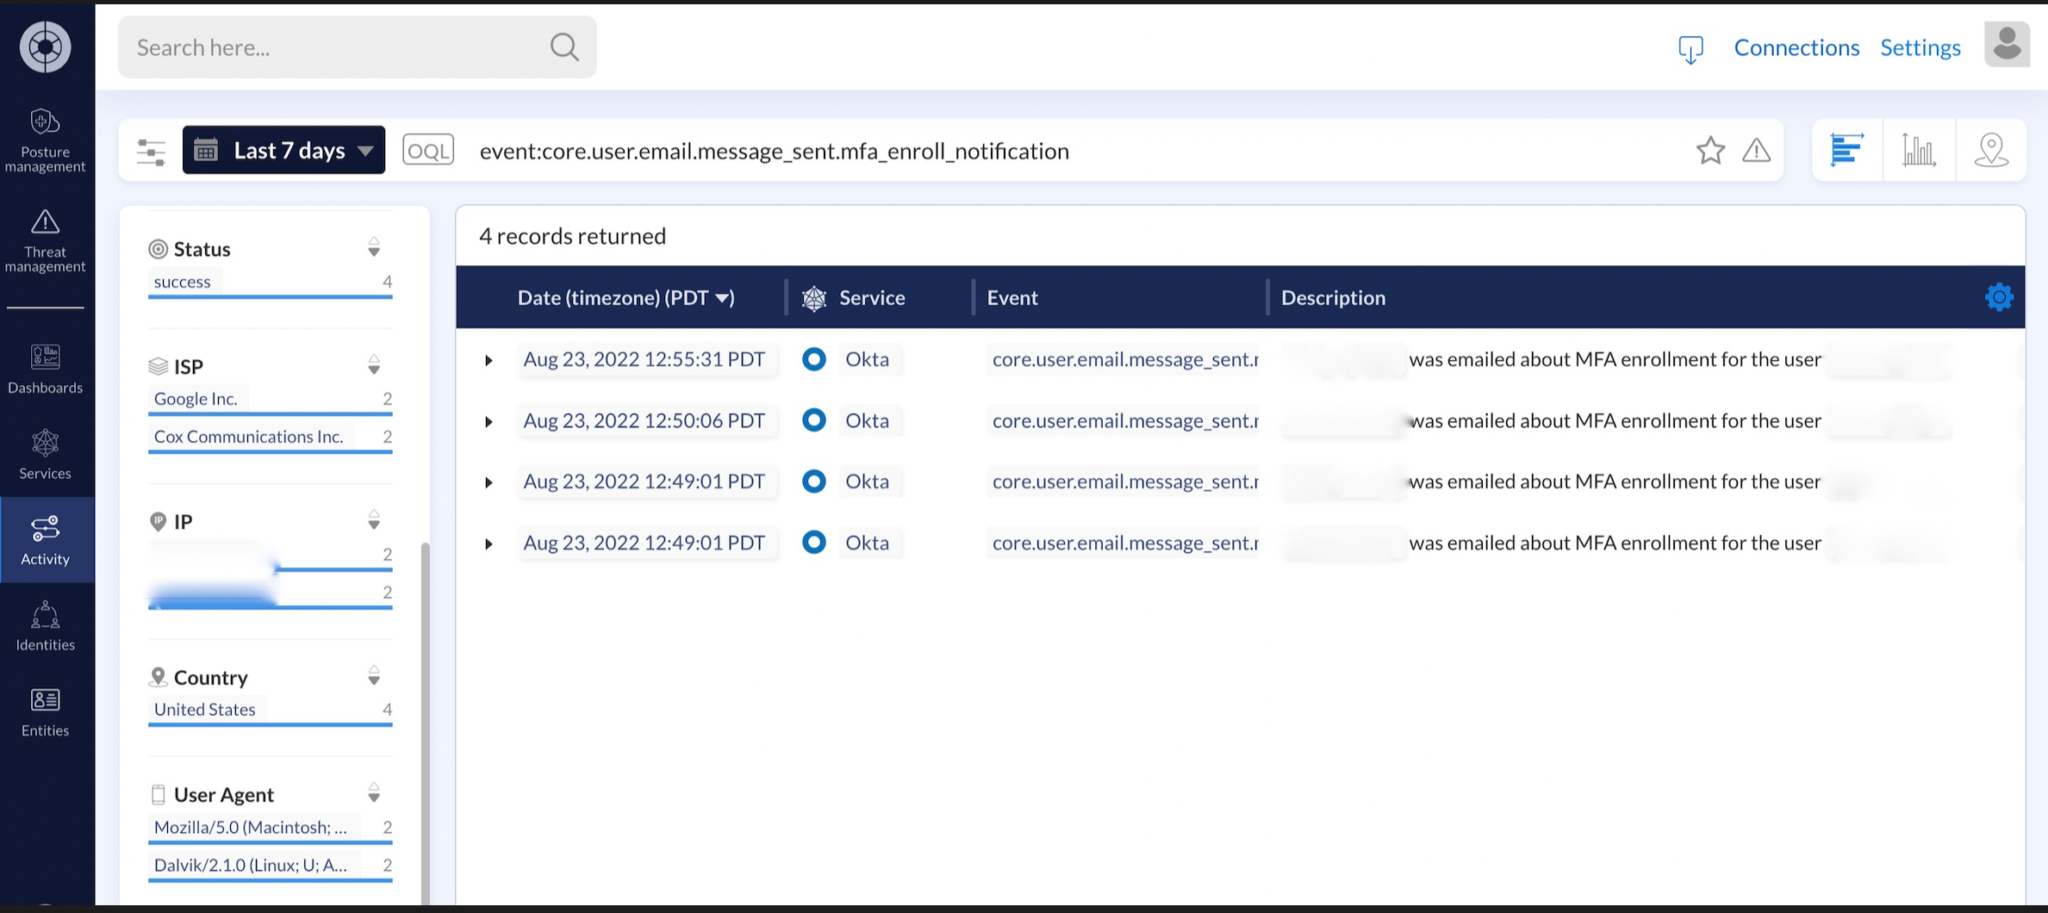This screenshot has height=913, width=2048.
Task: Click the date Aug 23, 2022 12:50:06 PDT
Action: [x=645, y=420]
